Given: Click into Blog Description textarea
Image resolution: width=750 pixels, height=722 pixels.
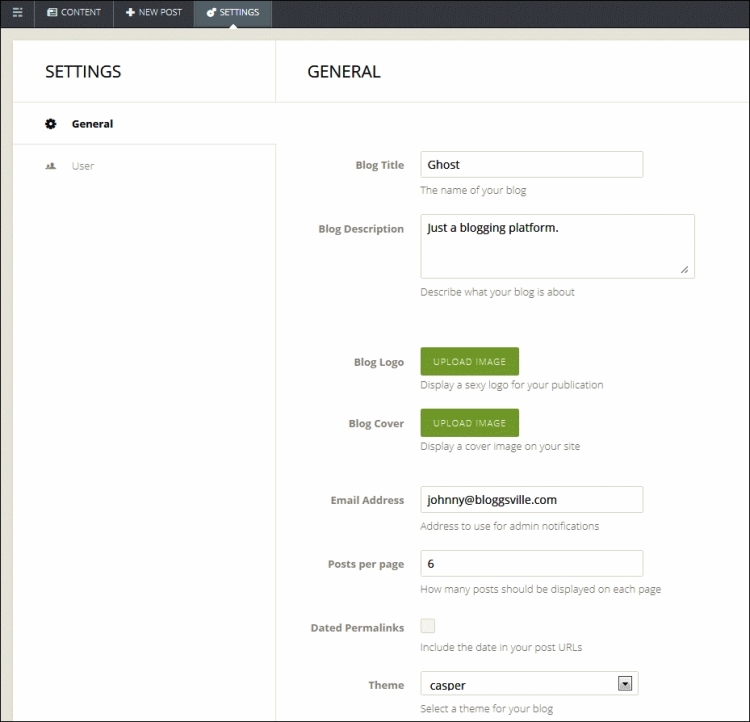Looking at the screenshot, I should tap(557, 246).
